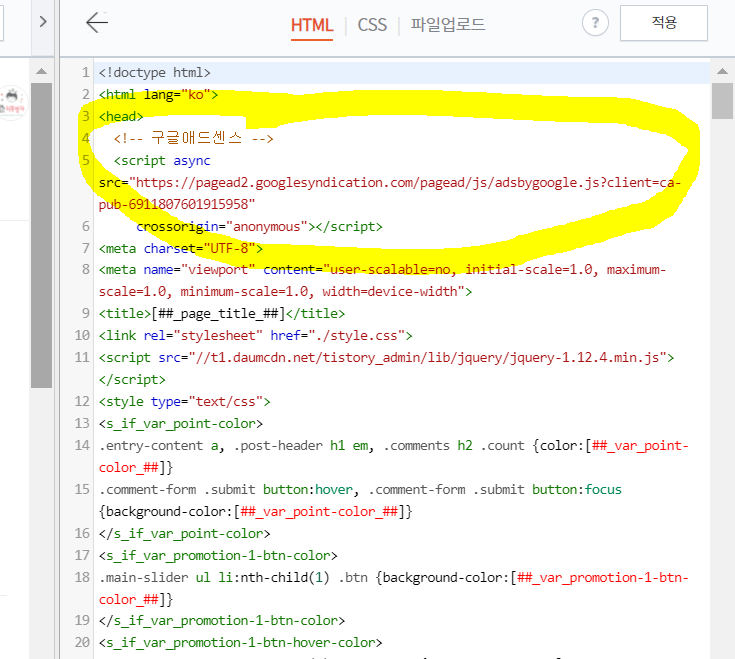Click the blog profile thumbnail
The height and width of the screenshot is (659, 735).
tap(13, 103)
